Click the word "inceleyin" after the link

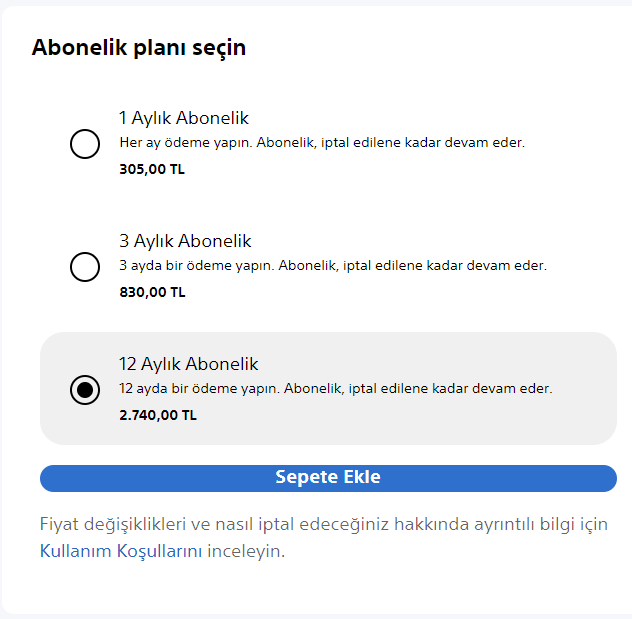coord(245,551)
